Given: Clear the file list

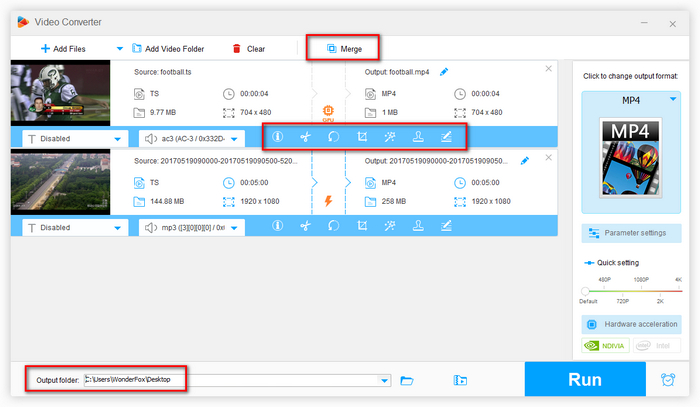Looking at the screenshot, I should pyautogui.click(x=249, y=49).
